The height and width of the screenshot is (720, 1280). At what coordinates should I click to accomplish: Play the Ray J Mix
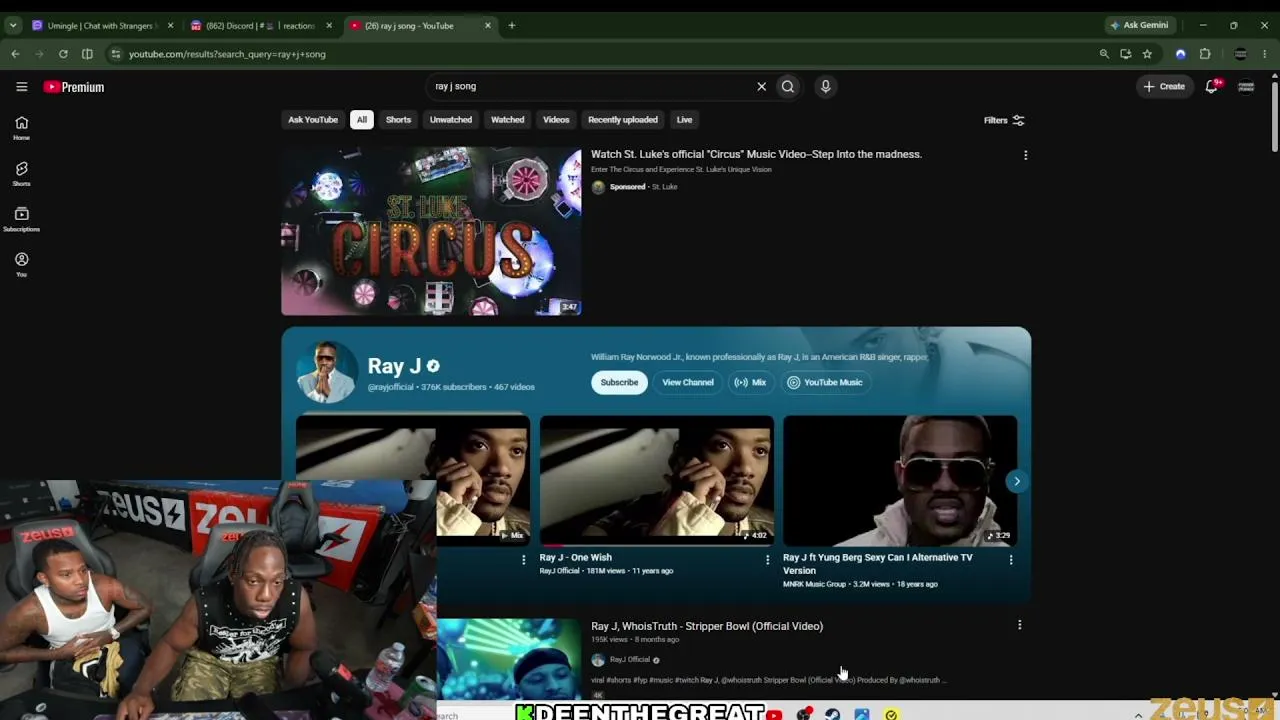pos(750,382)
